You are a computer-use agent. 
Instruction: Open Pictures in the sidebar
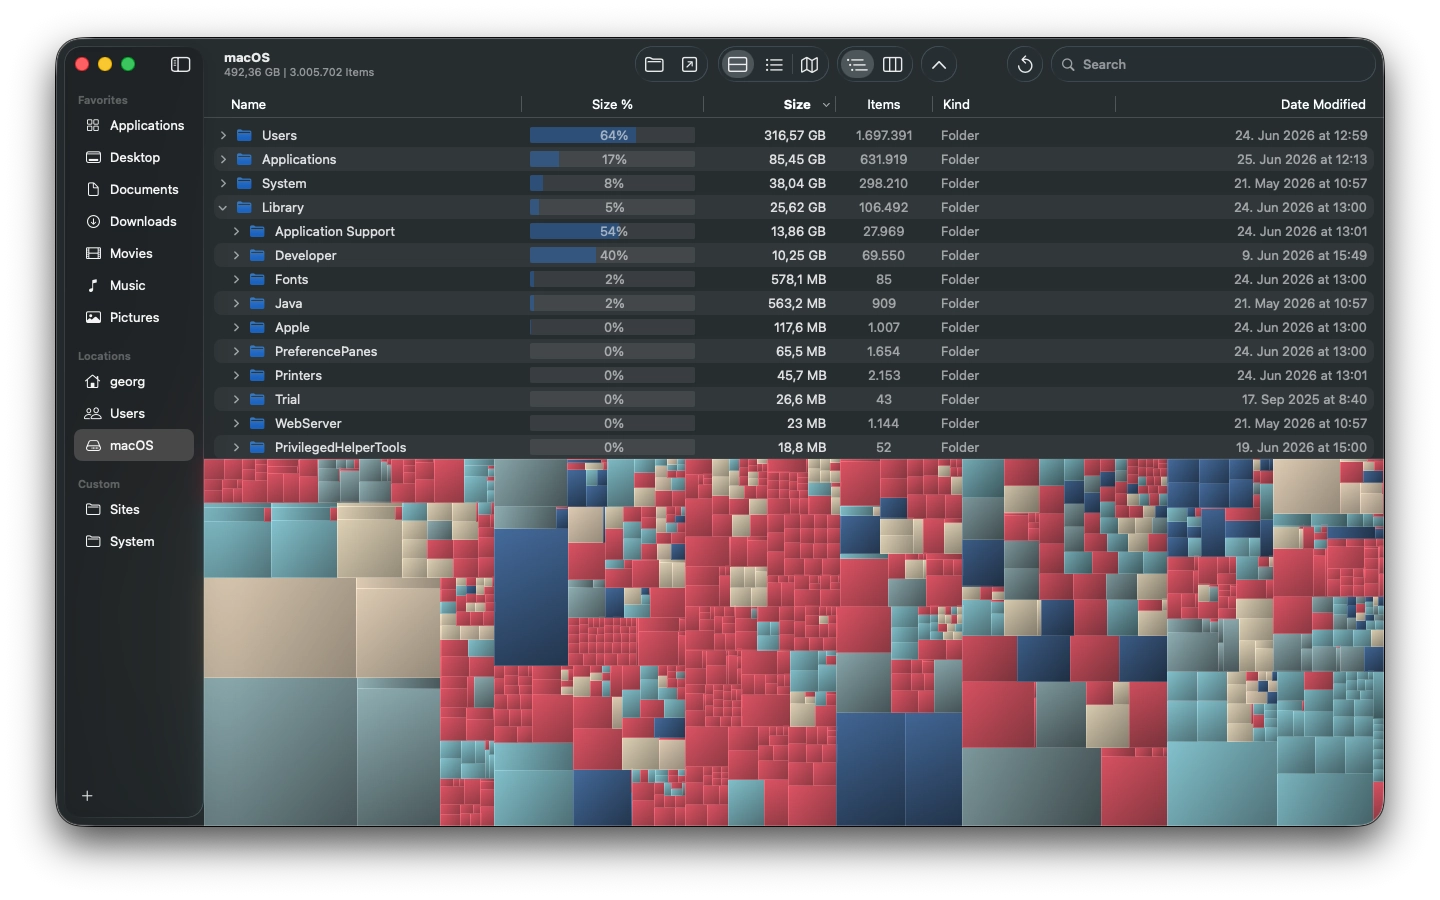(x=134, y=317)
